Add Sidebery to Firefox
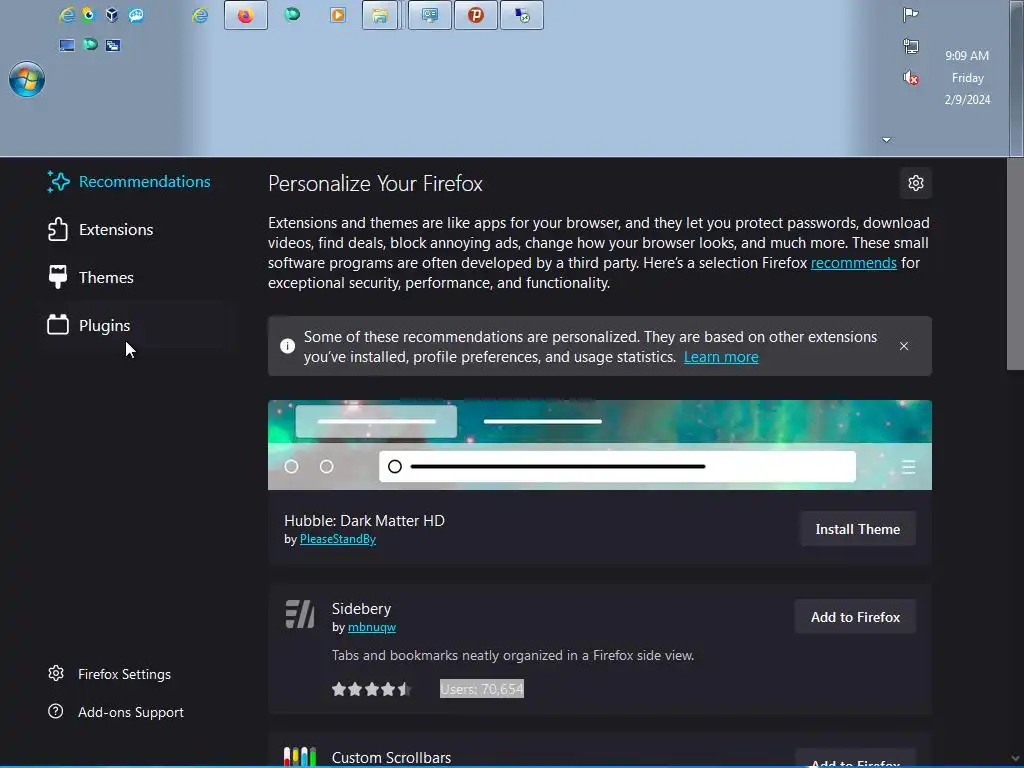1024x768 pixels. click(x=855, y=617)
